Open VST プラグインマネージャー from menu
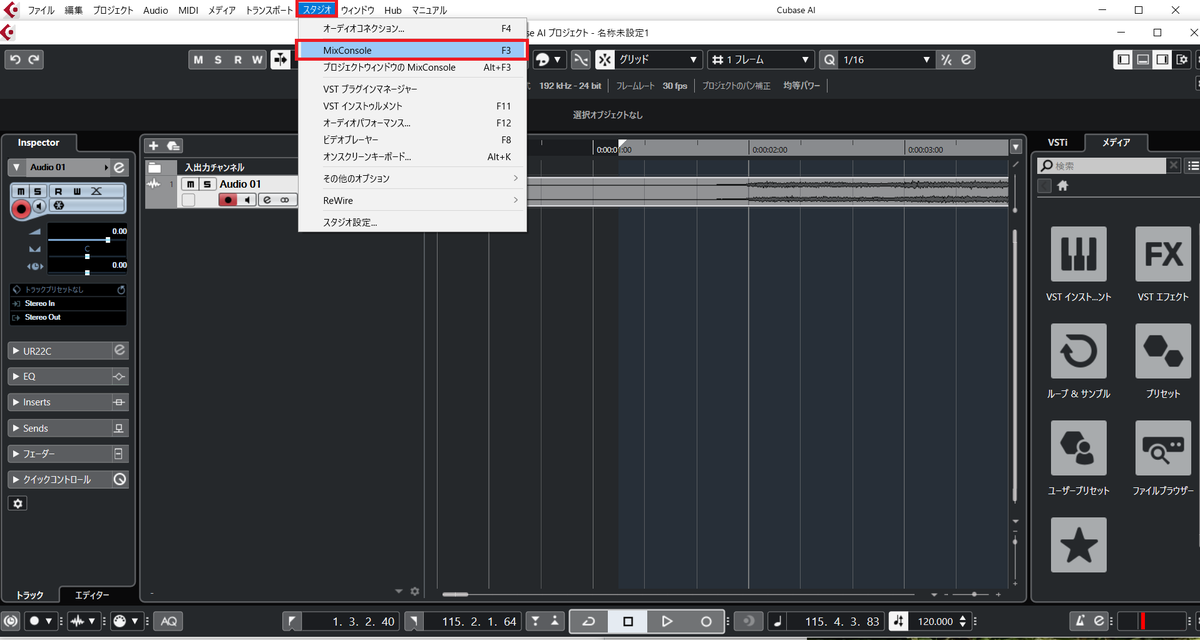The image size is (1200, 640). [412, 89]
